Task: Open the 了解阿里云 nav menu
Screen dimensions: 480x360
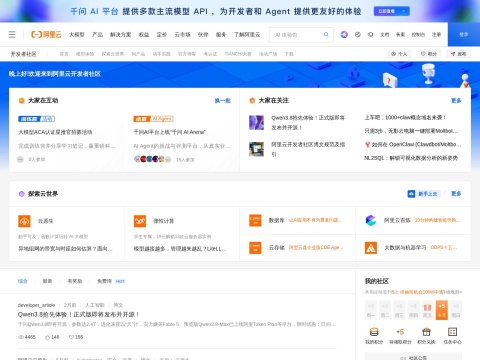Action: [x=247, y=34]
